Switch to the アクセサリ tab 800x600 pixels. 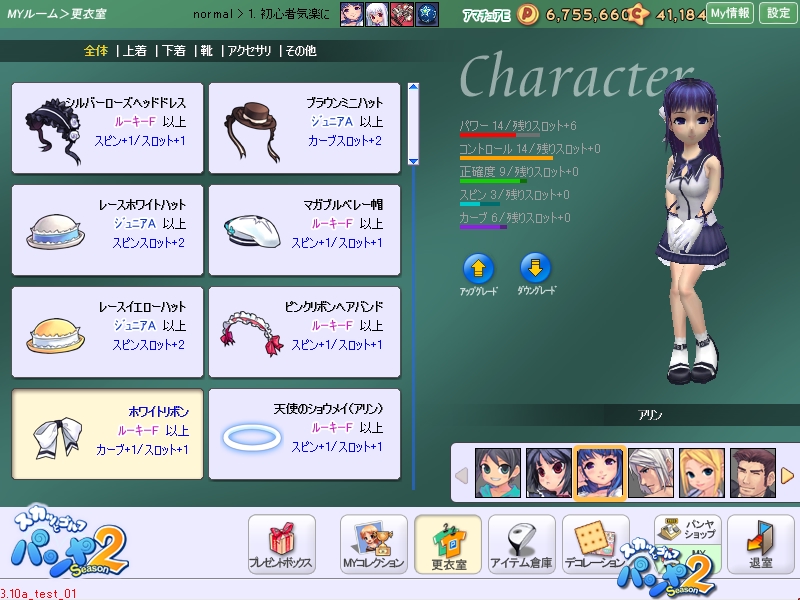point(251,51)
